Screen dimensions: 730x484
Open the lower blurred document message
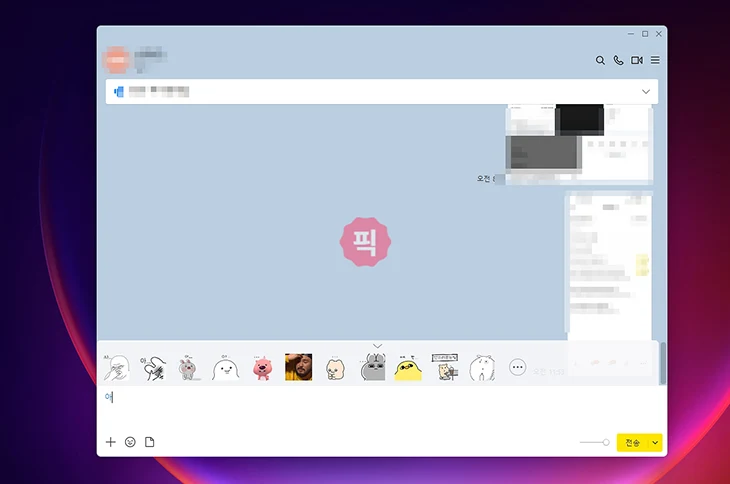click(609, 265)
